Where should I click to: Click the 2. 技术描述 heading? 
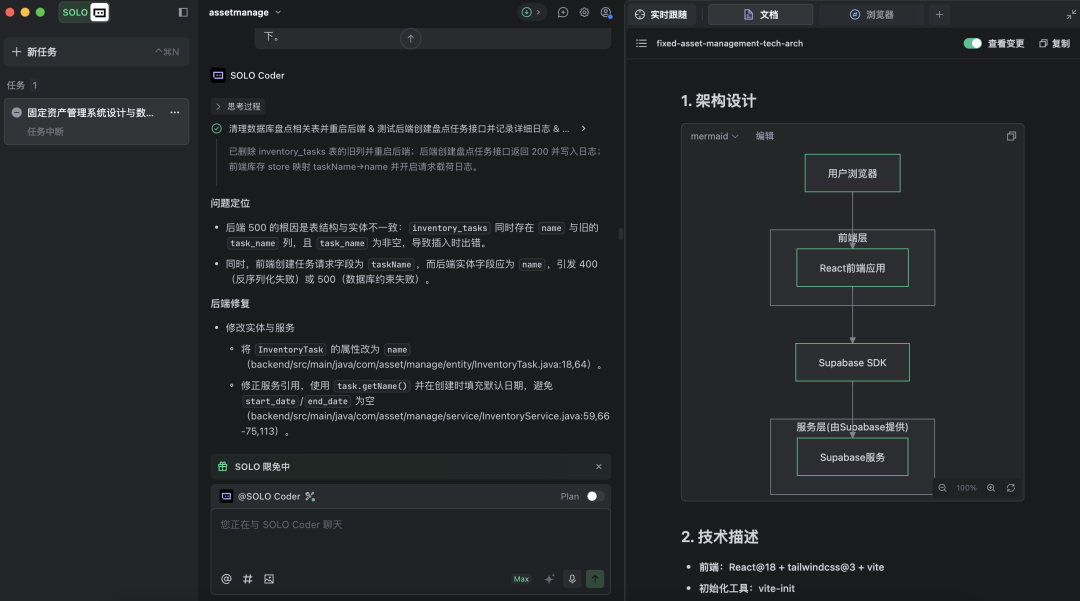(x=720, y=537)
